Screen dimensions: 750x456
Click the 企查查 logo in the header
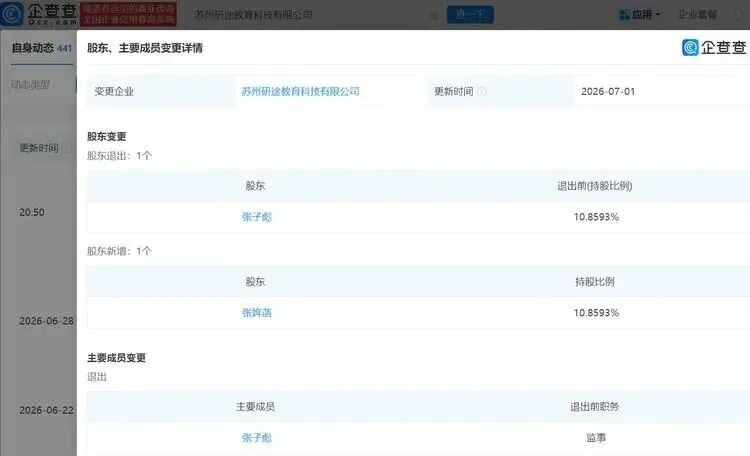click(x=39, y=14)
